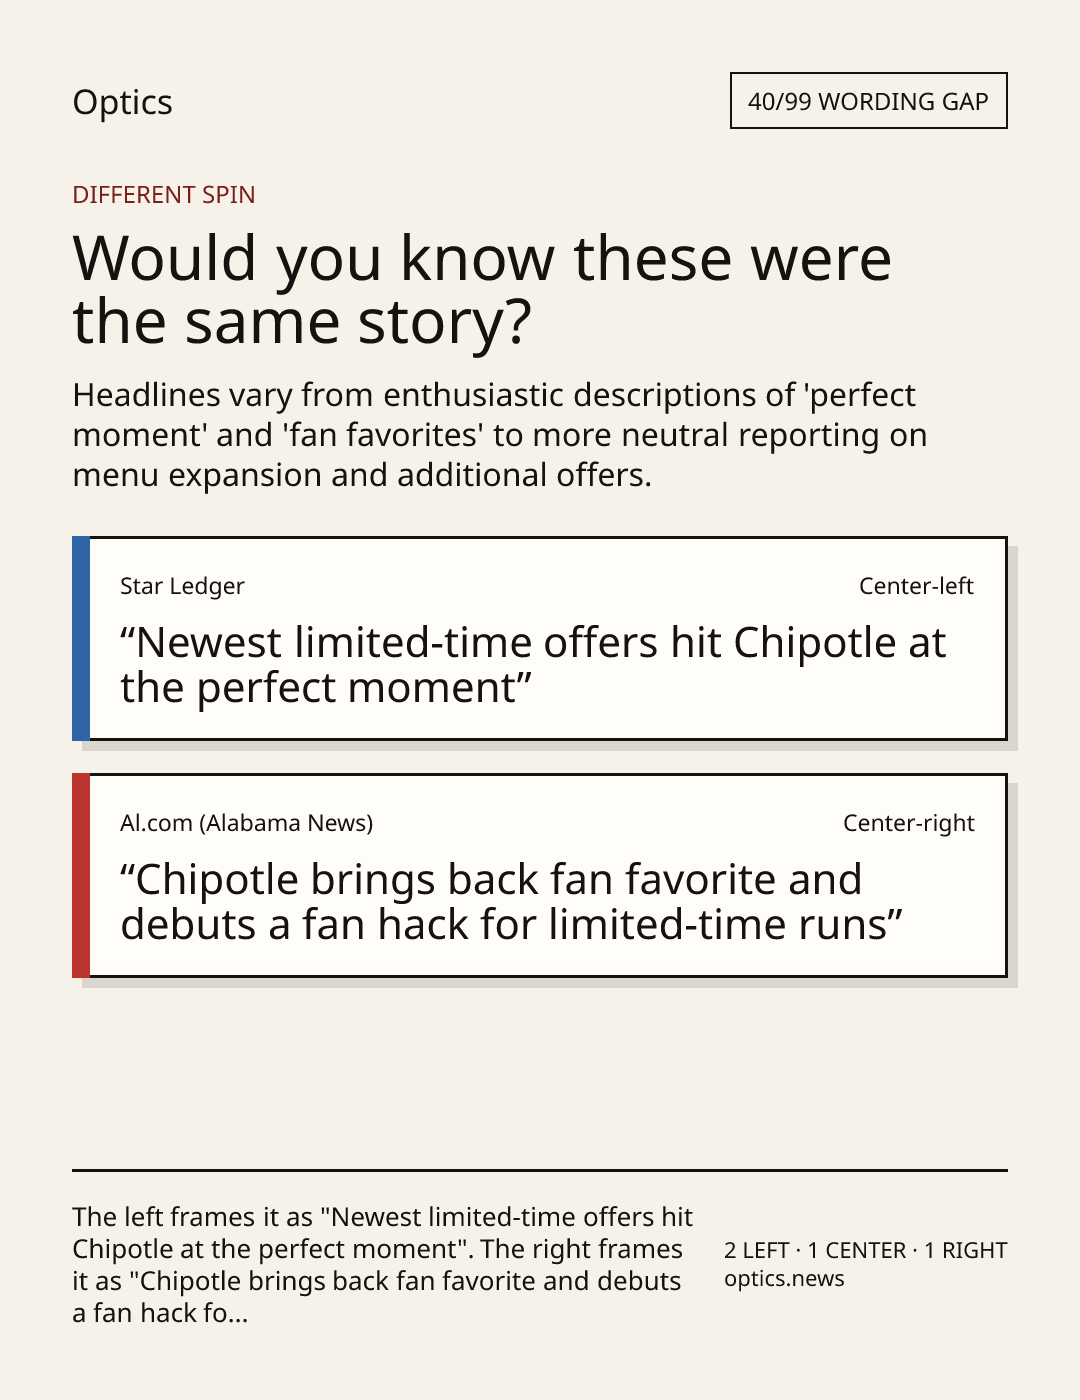The image size is (1080, 1400).
Task: Click the Center-right bias label
Action: (x=909, y=823)
